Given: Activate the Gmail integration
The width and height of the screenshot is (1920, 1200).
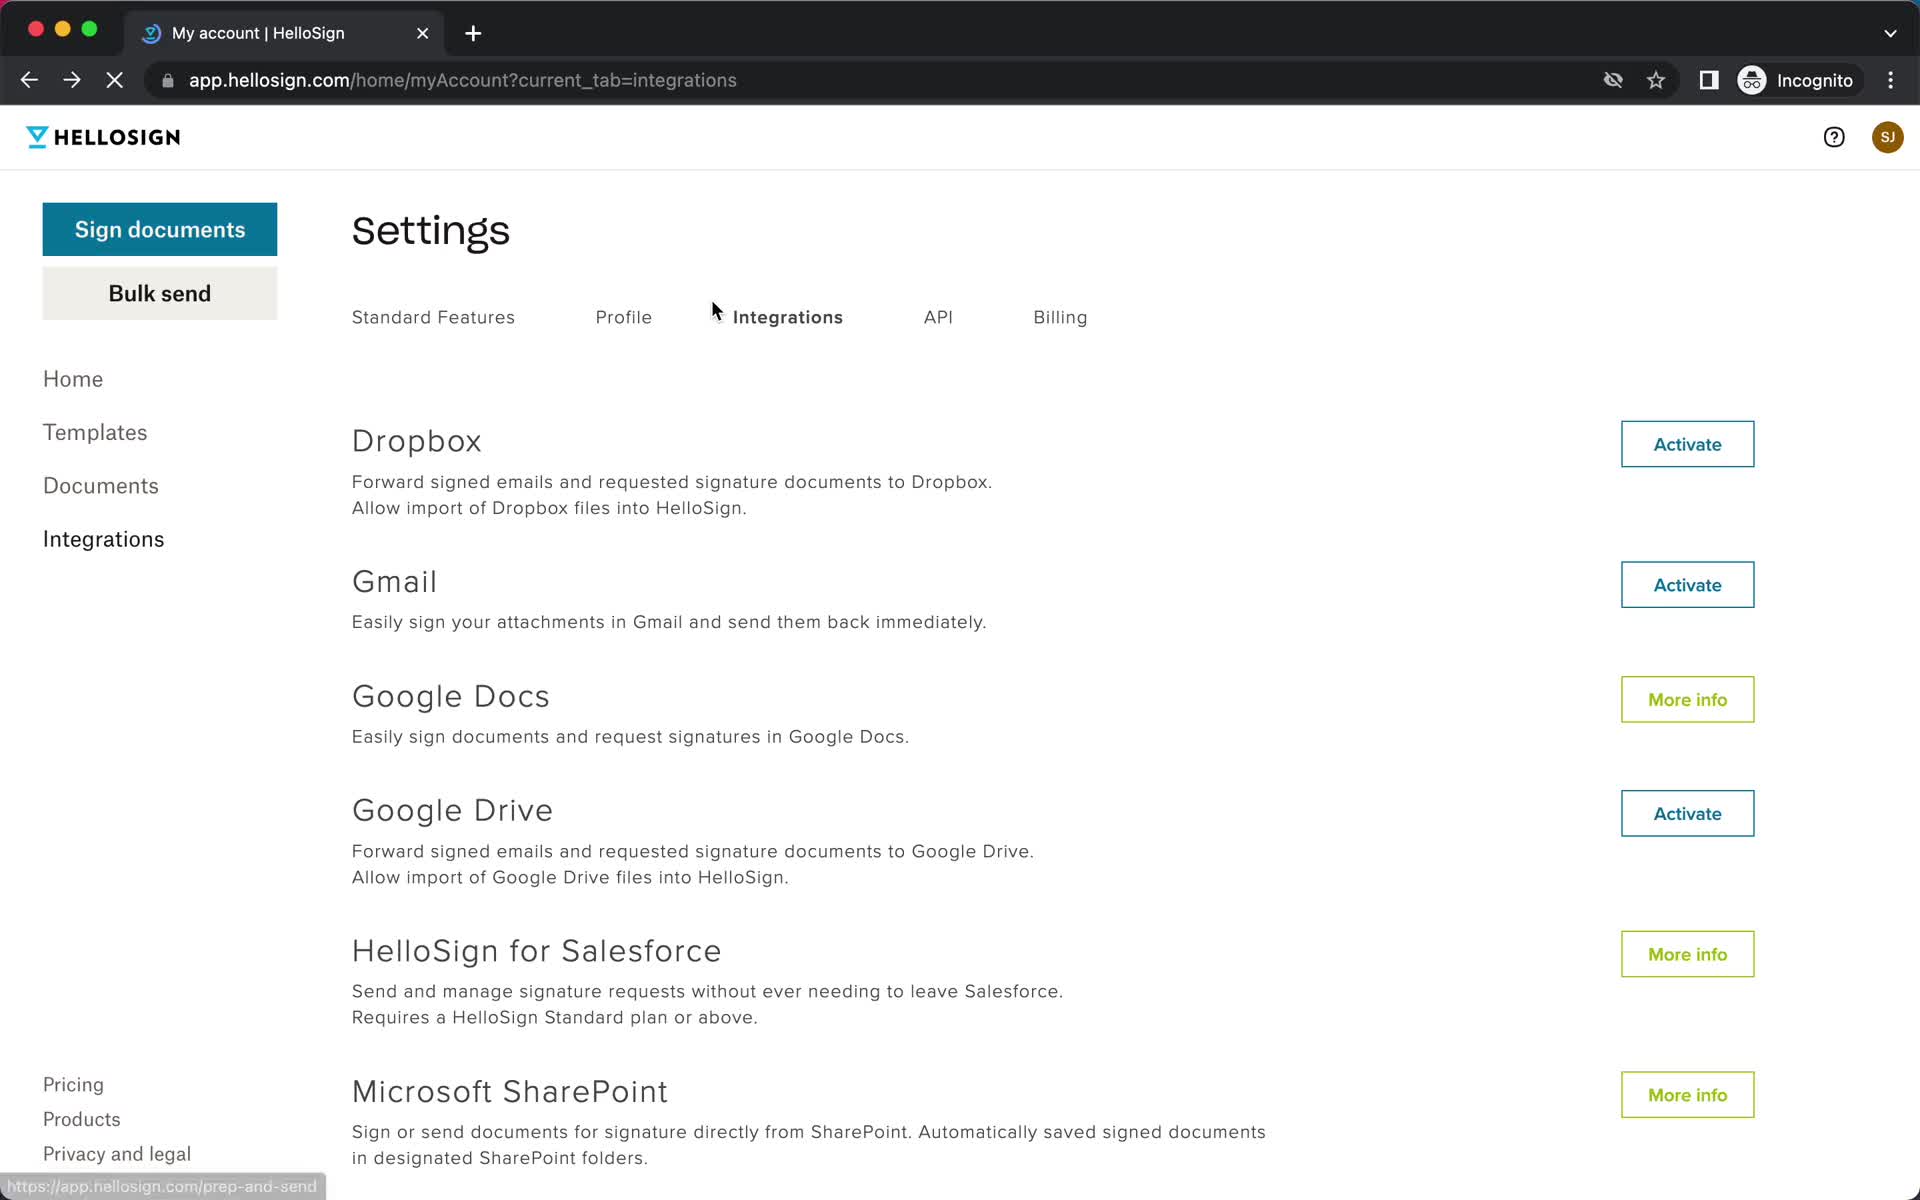Looking at the screenshot, I should point(1688,583).
